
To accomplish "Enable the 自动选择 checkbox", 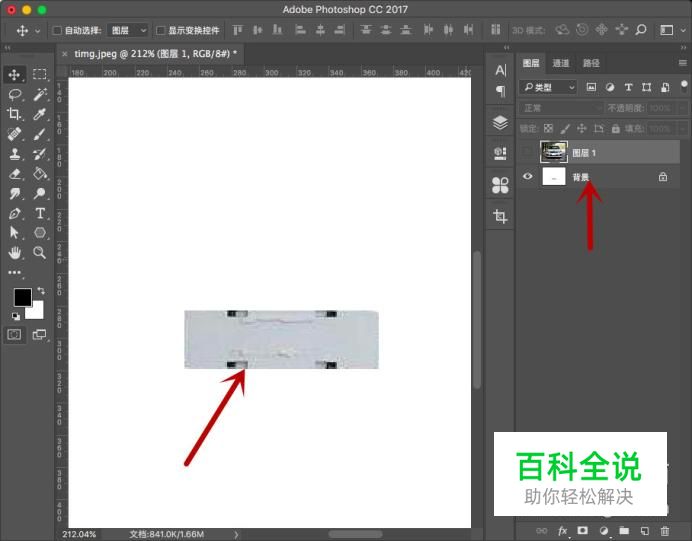I will [57, 30].
